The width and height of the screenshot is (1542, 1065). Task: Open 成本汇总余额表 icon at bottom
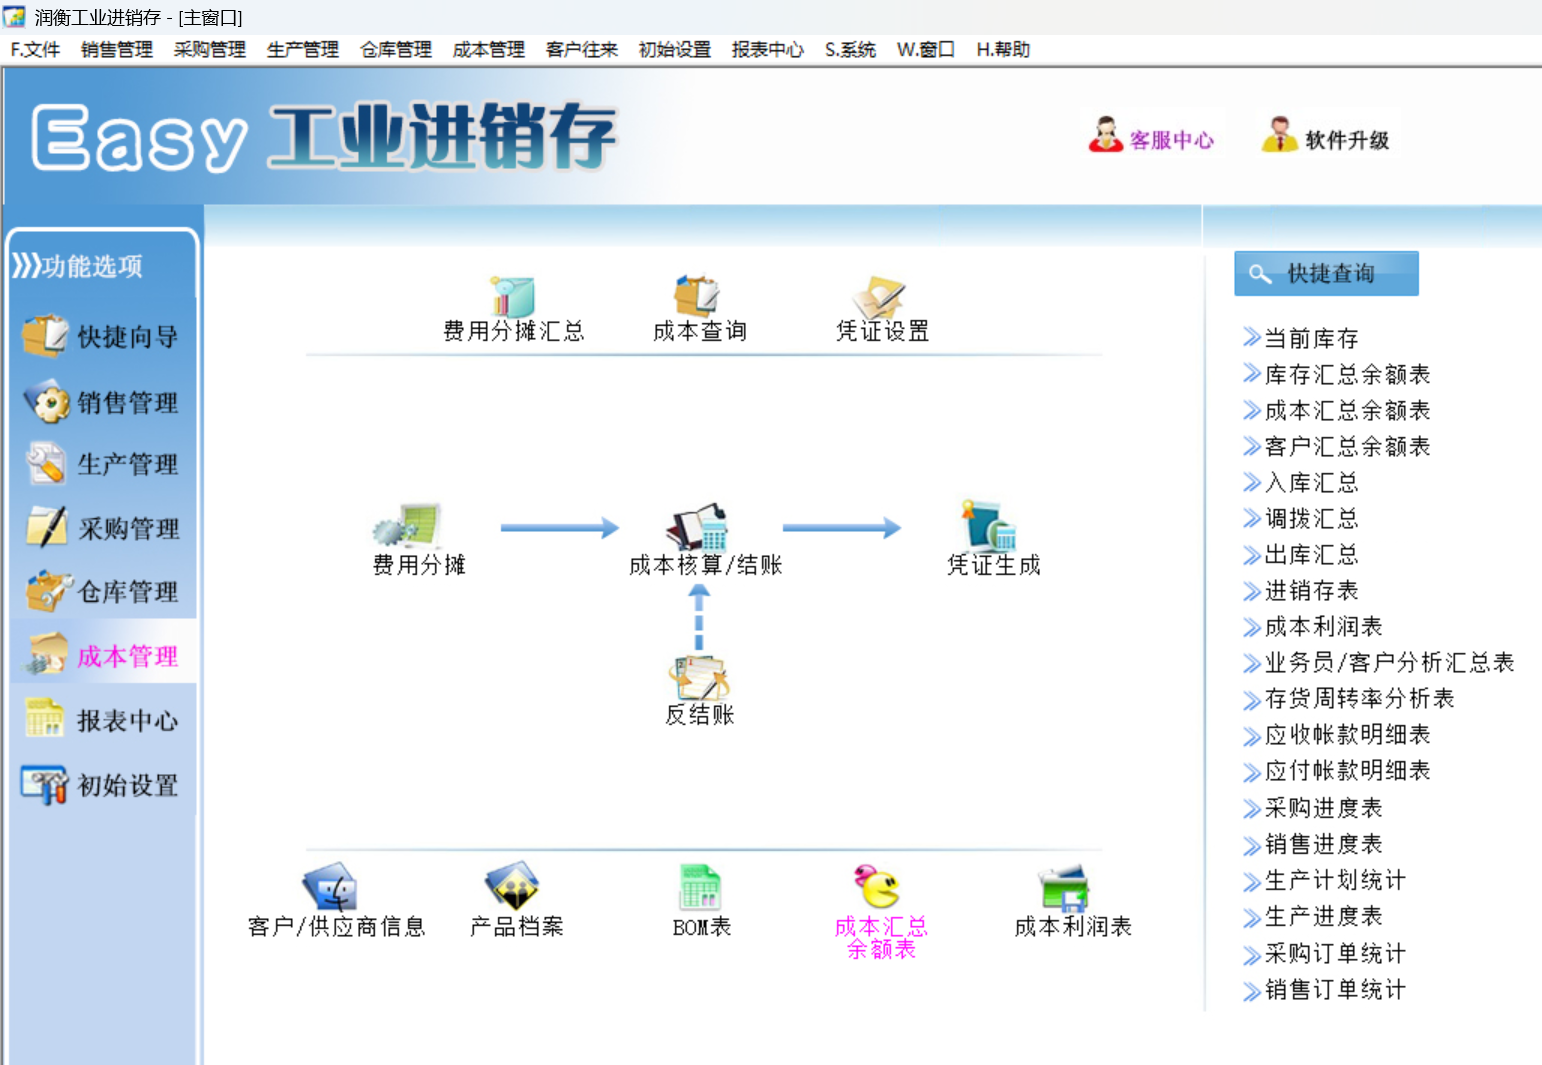click(x=879, y=886)
